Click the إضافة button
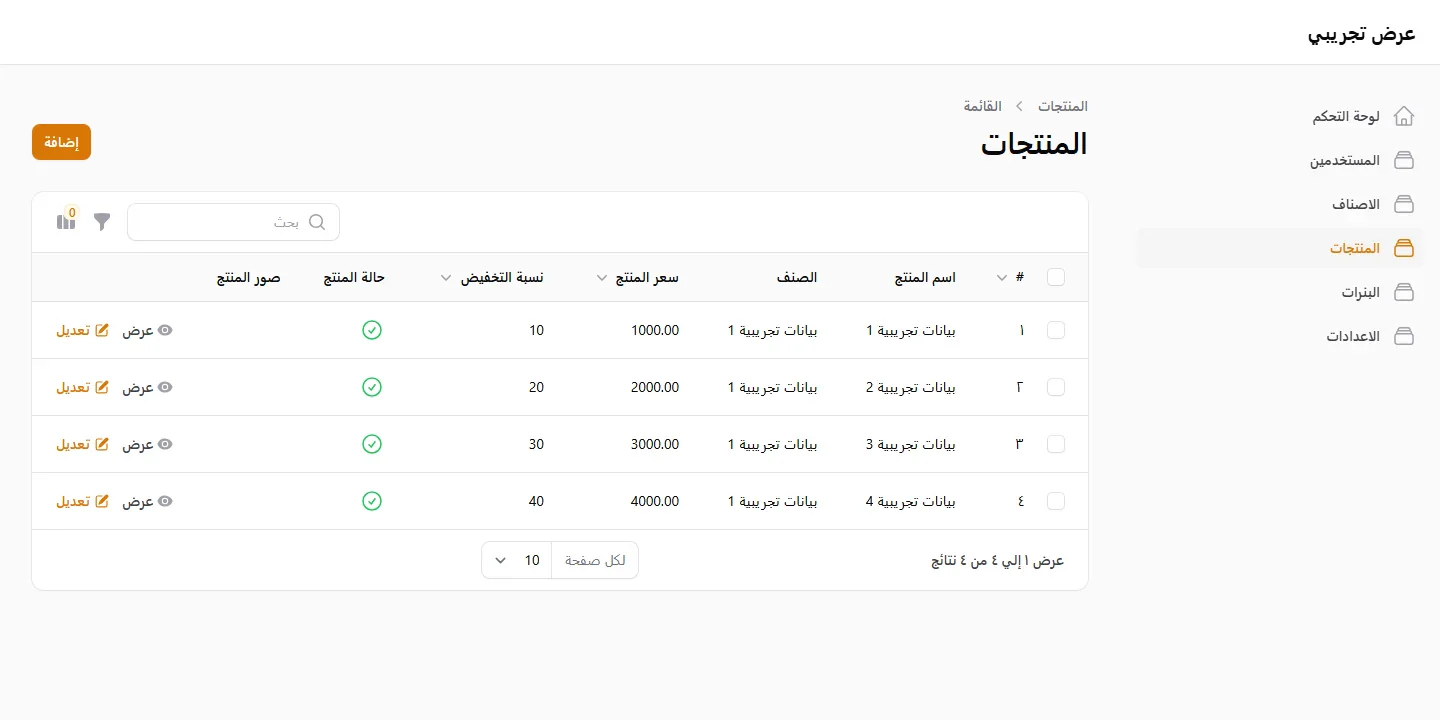Image resolution: width=1440 pixels, height=720 pixels. [x=62, y=142]
